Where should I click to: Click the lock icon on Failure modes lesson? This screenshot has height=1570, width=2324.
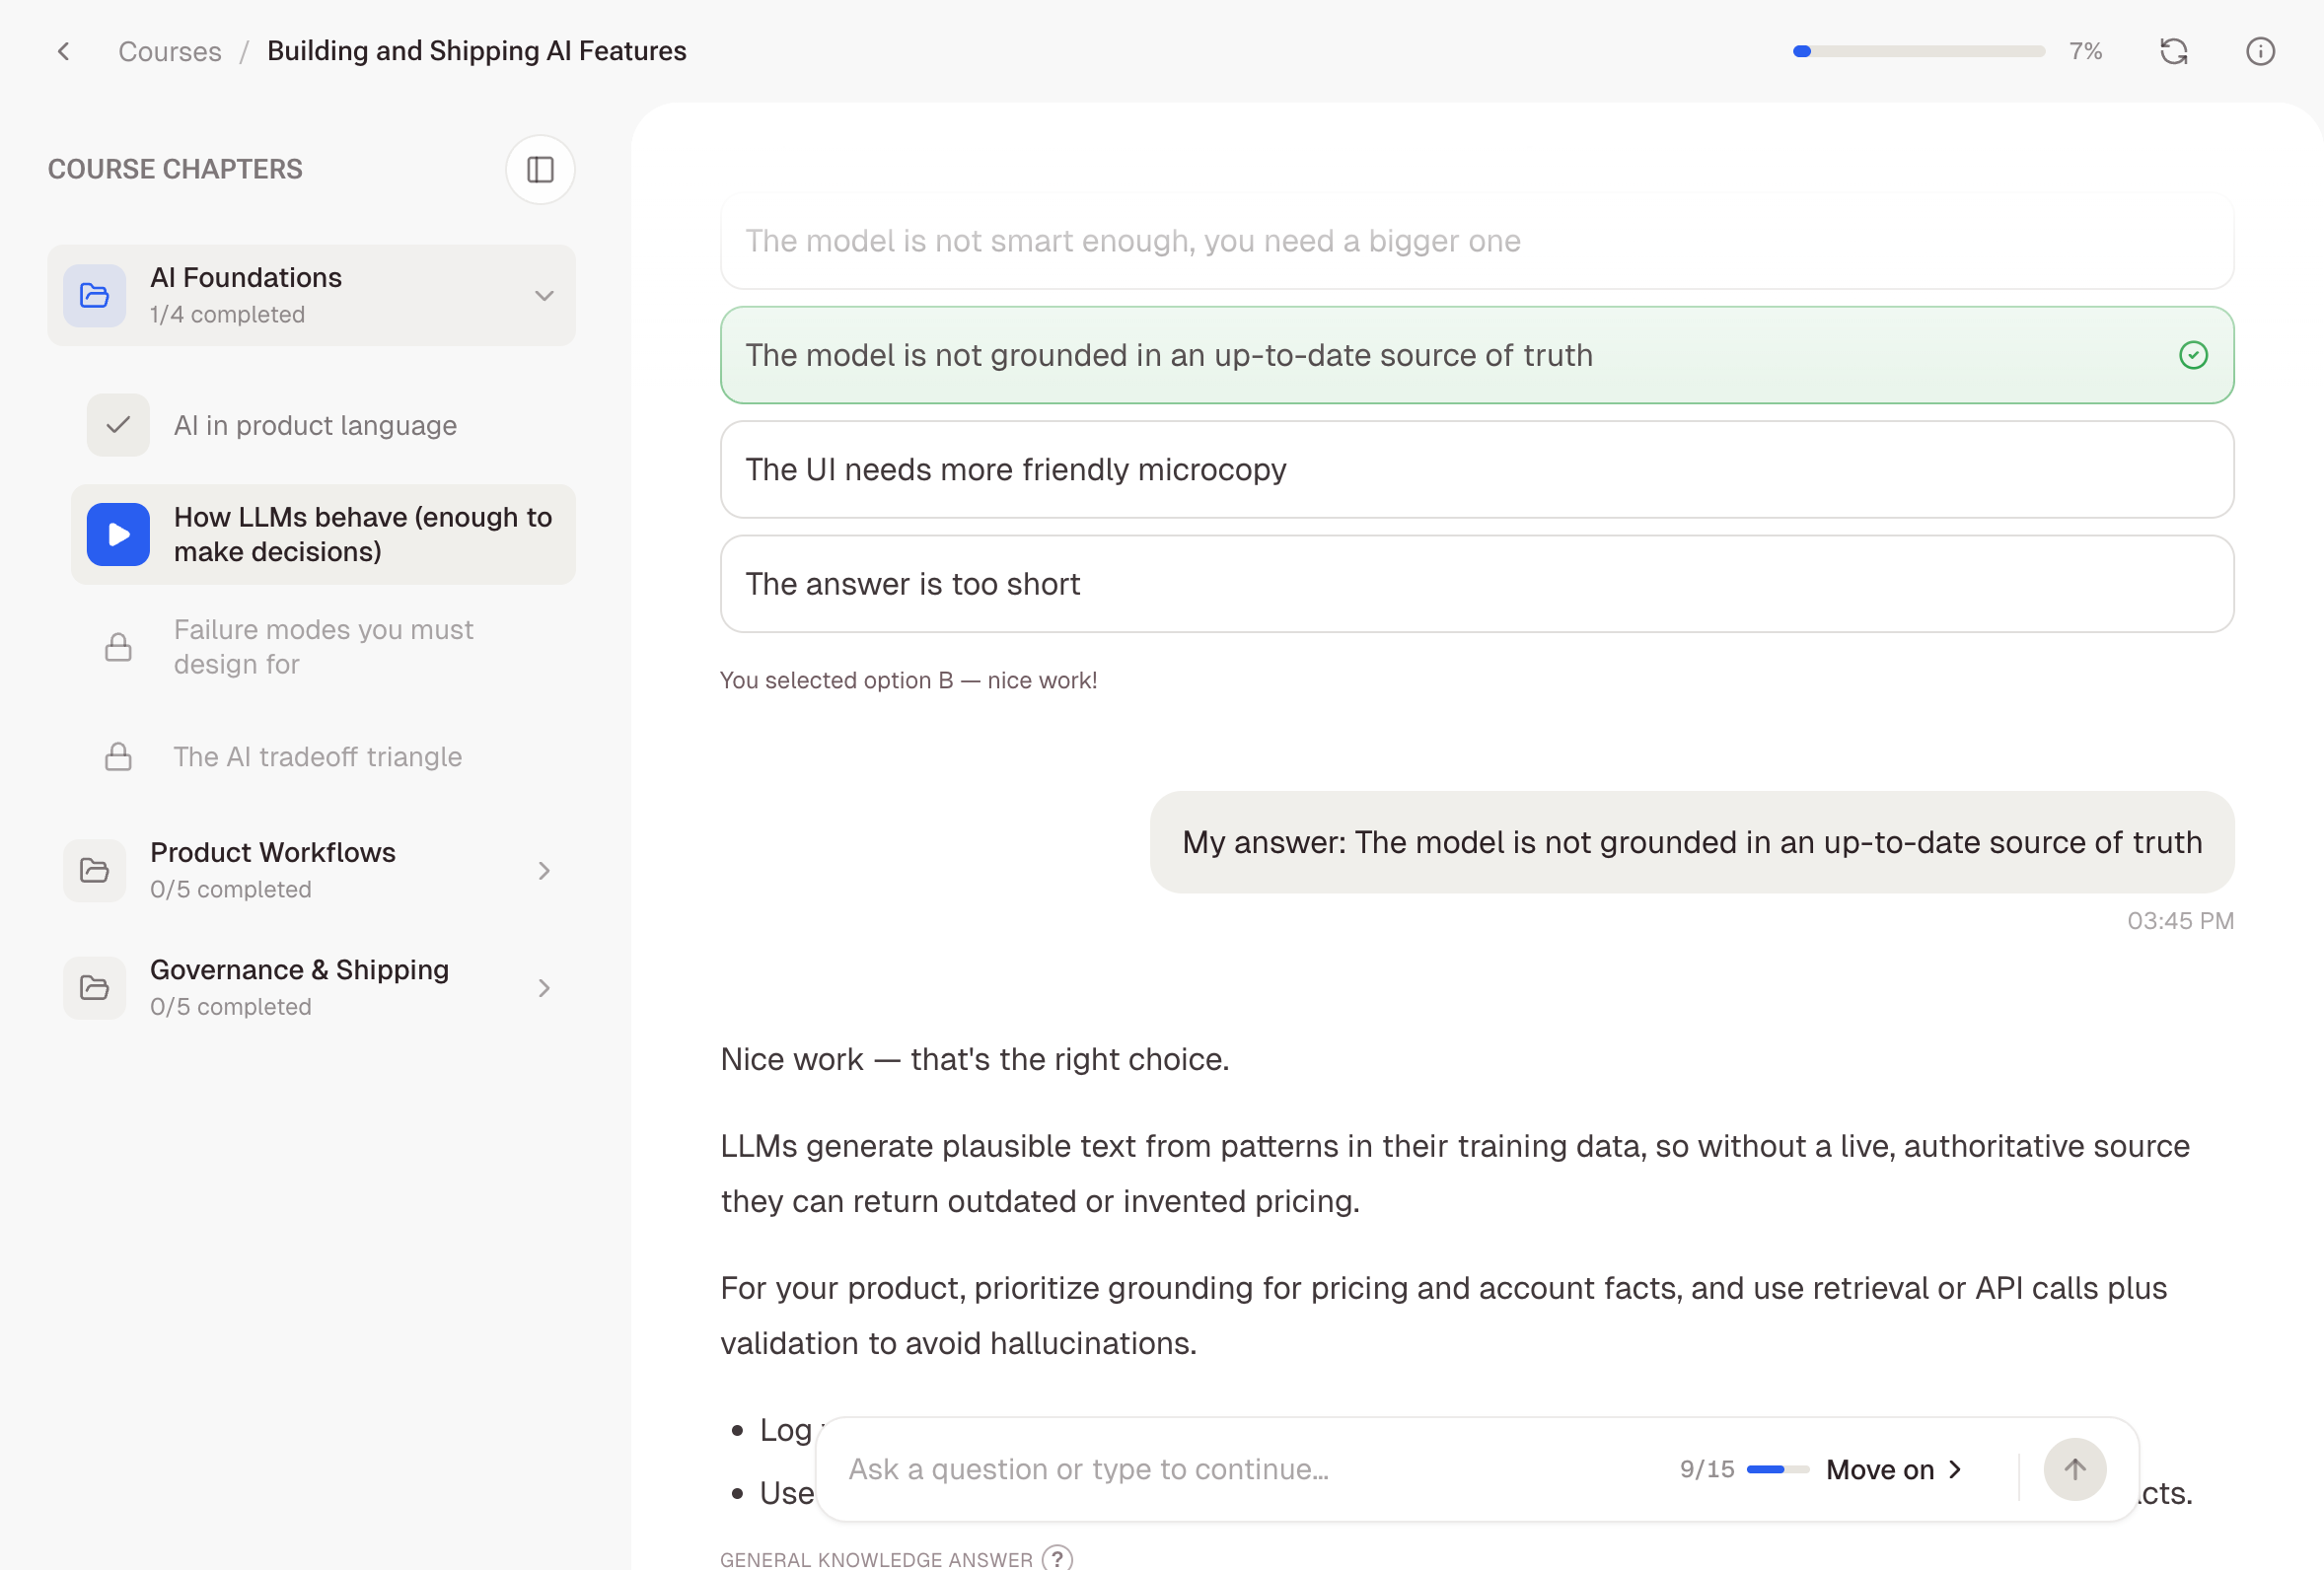pyautogui.click(x=117, y=647)
